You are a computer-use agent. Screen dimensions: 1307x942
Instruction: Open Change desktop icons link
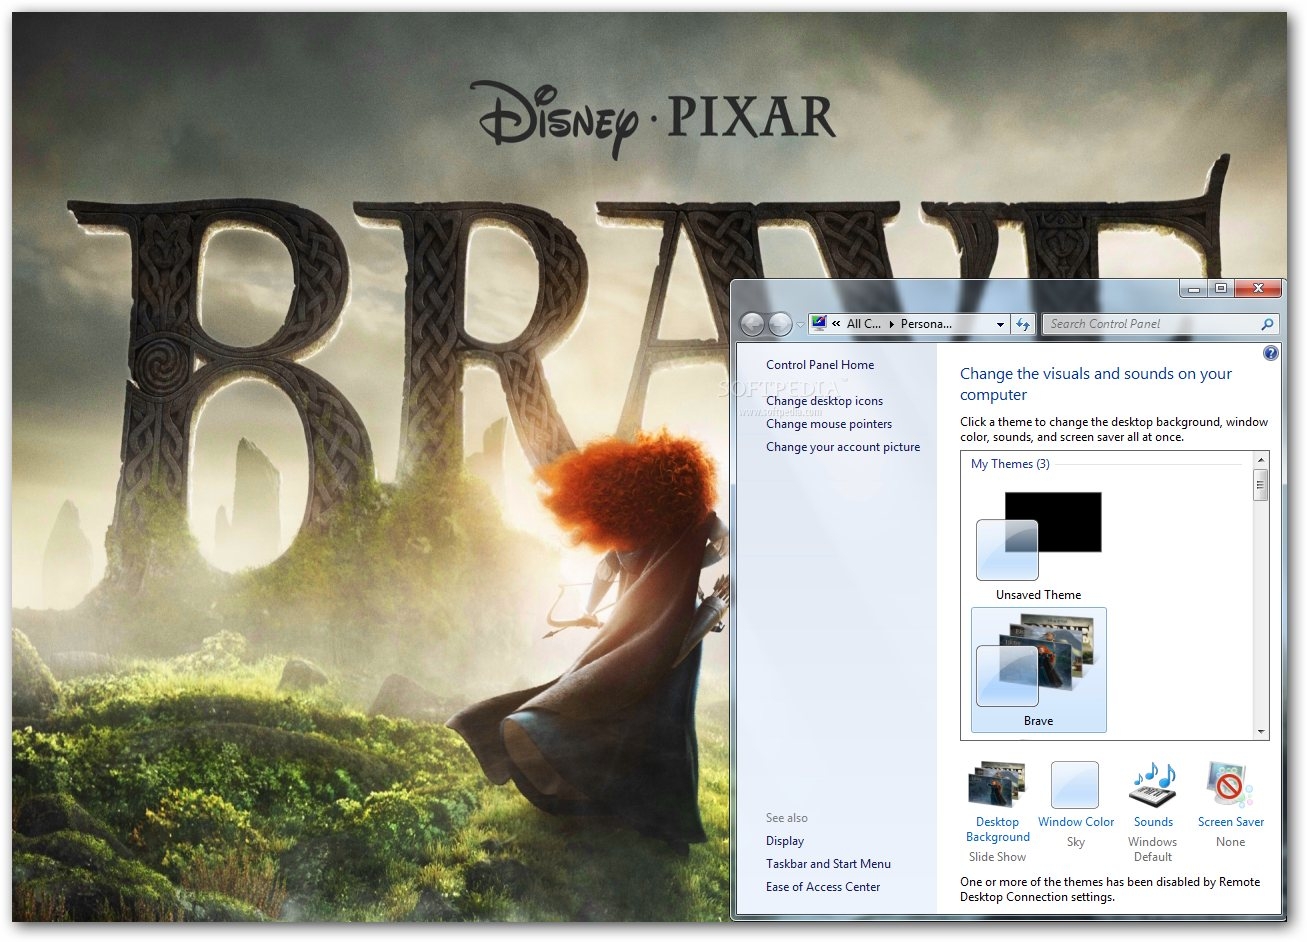pos(824,401)
